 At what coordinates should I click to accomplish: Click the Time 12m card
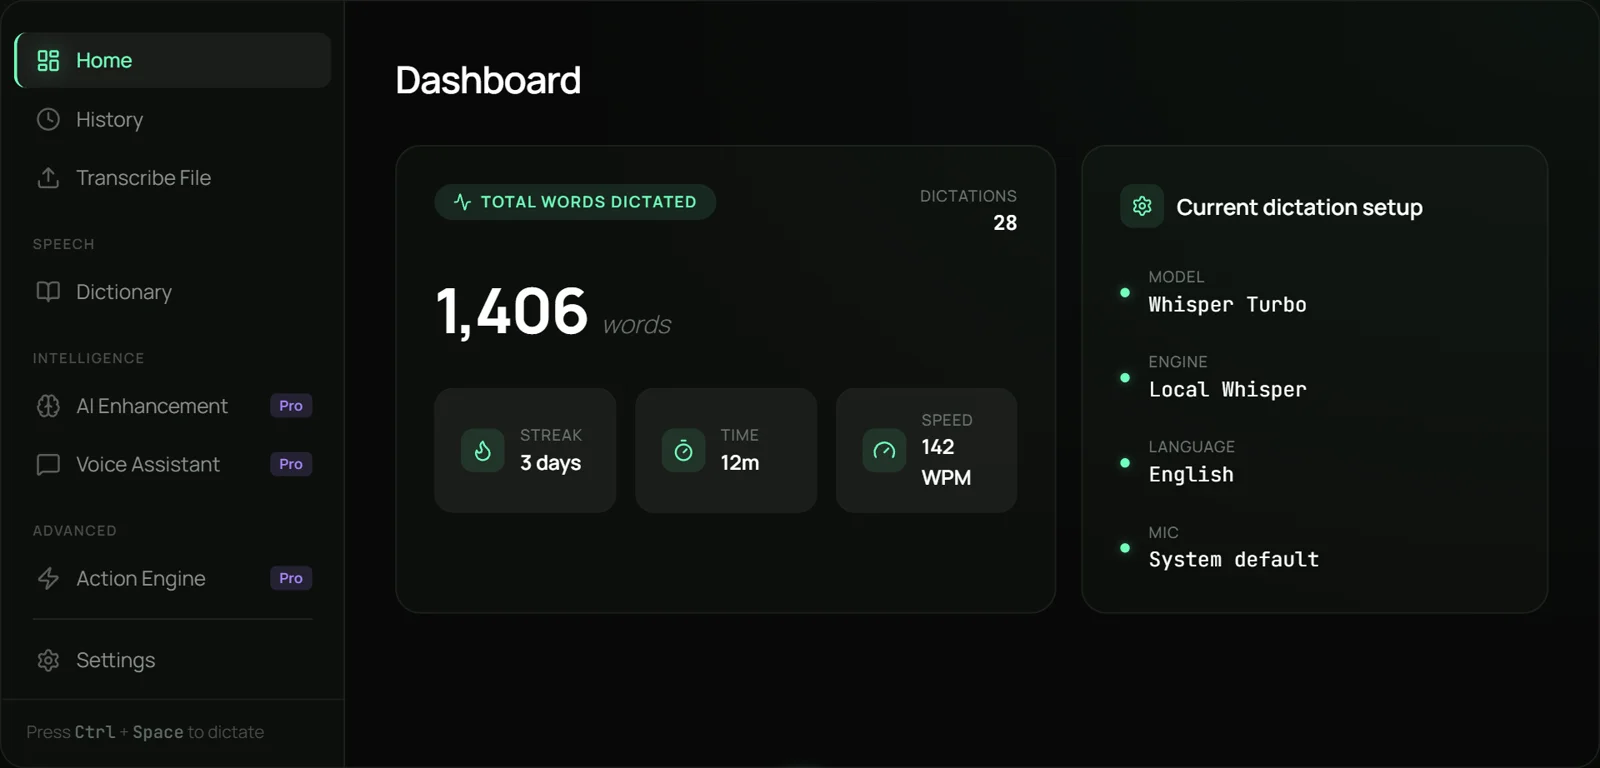[x=726, y=450]
